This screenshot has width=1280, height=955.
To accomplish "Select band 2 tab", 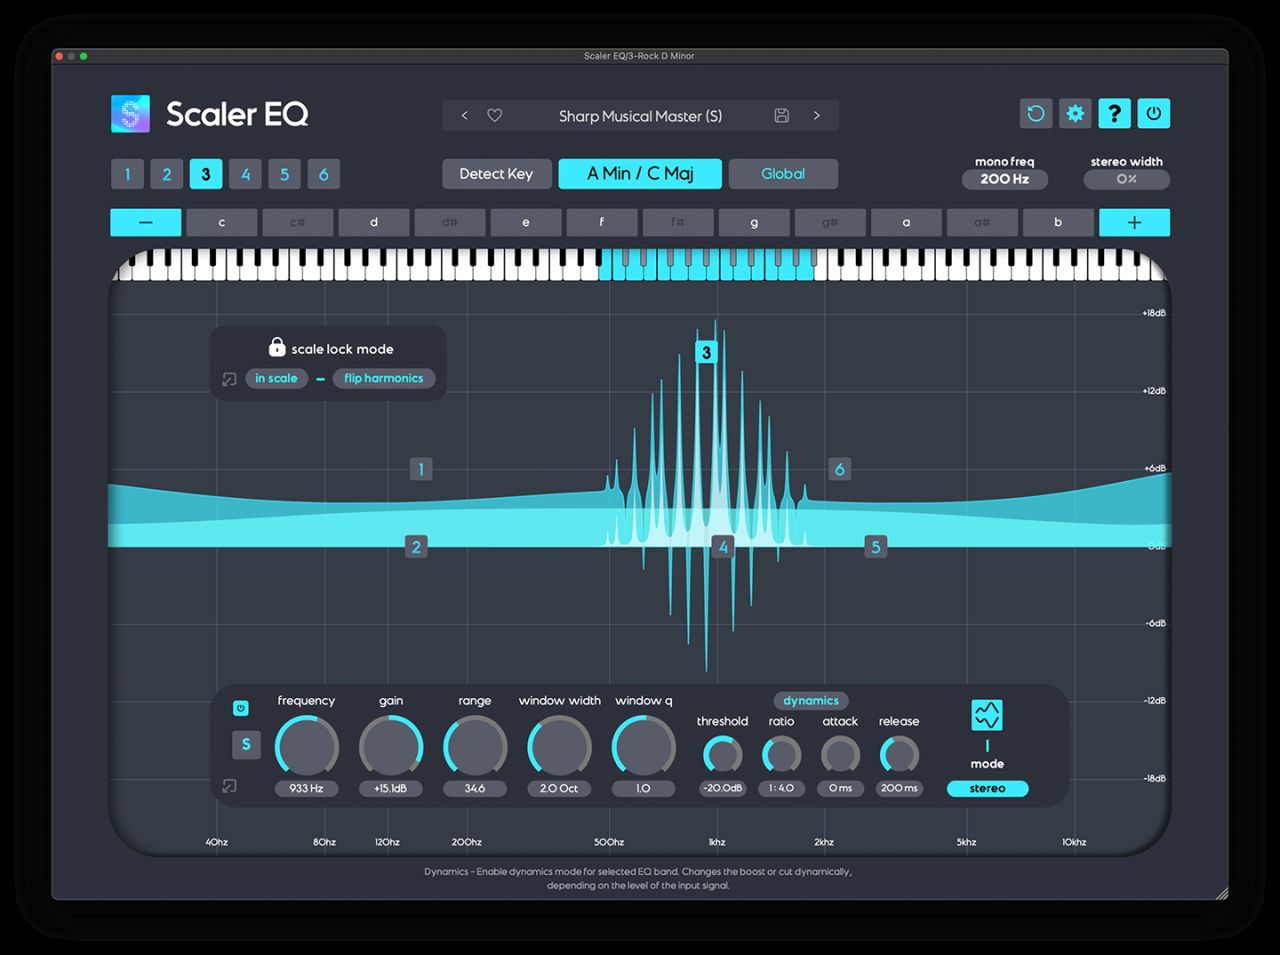I will (x=167, y=174).
